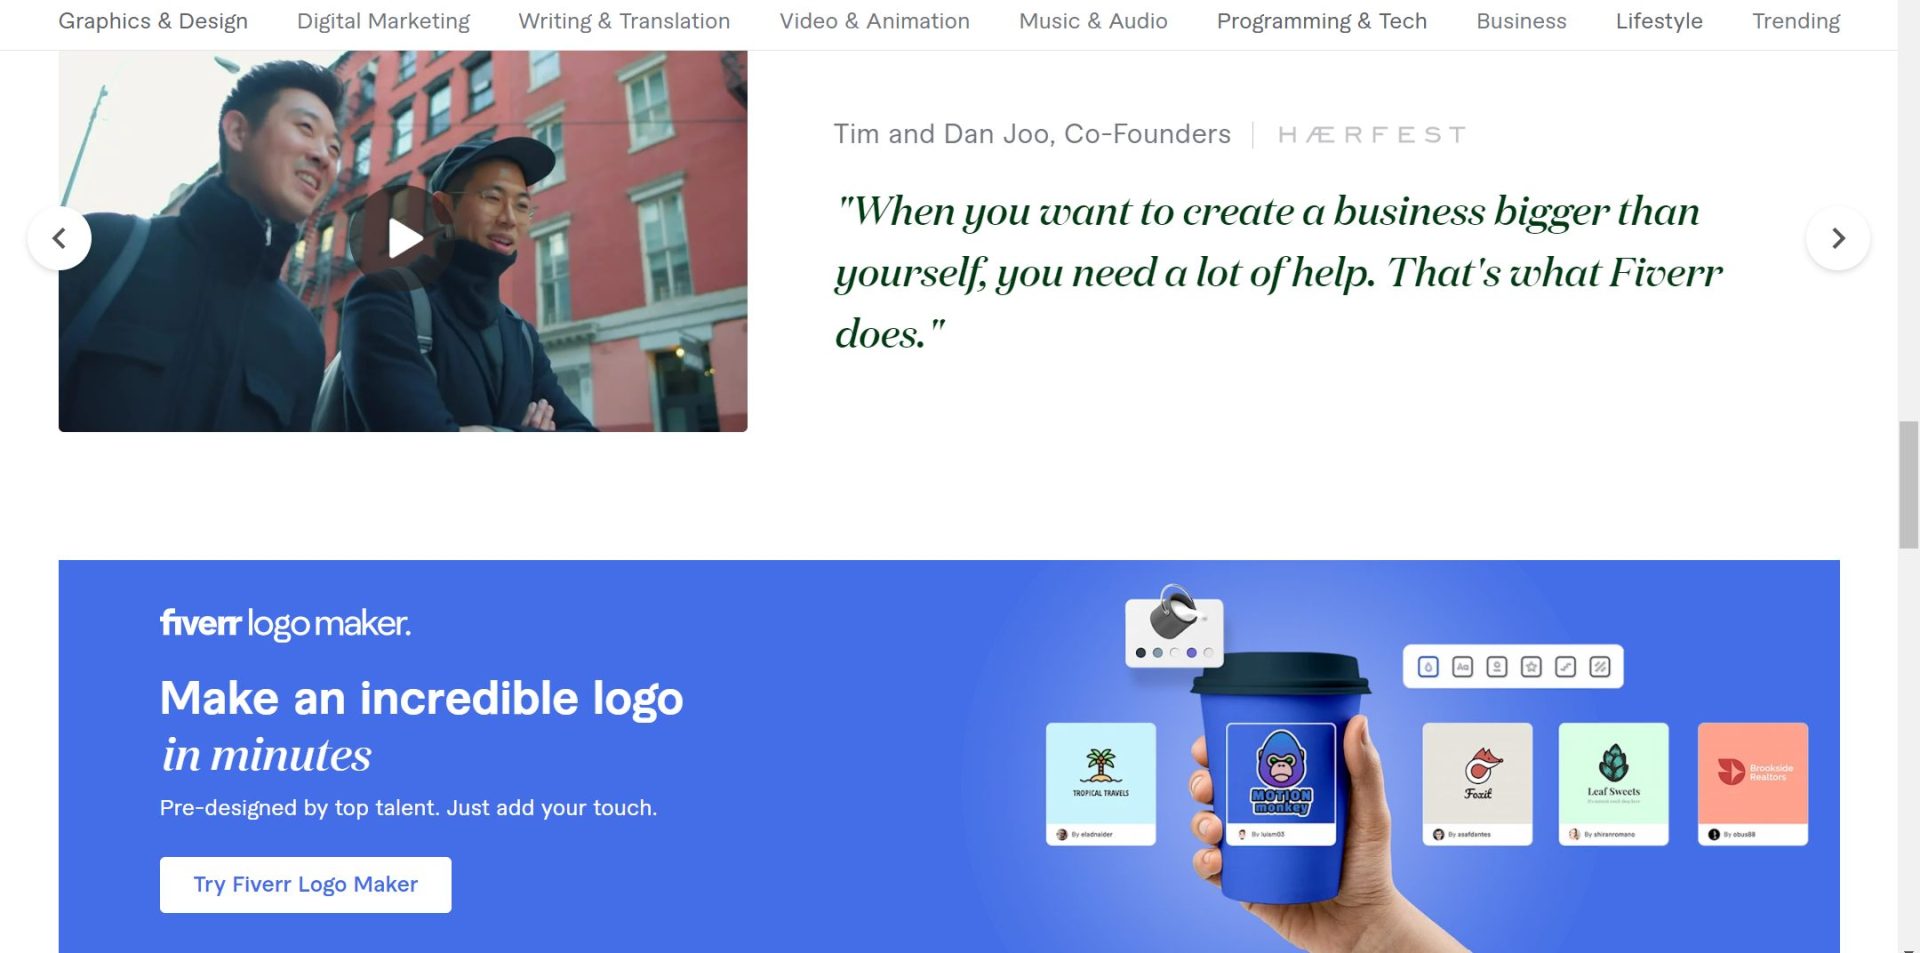This screenshot has width=1920, height=953.
Task: Pick the purple color dot under the paint bucket
Action: (1191, 653)
